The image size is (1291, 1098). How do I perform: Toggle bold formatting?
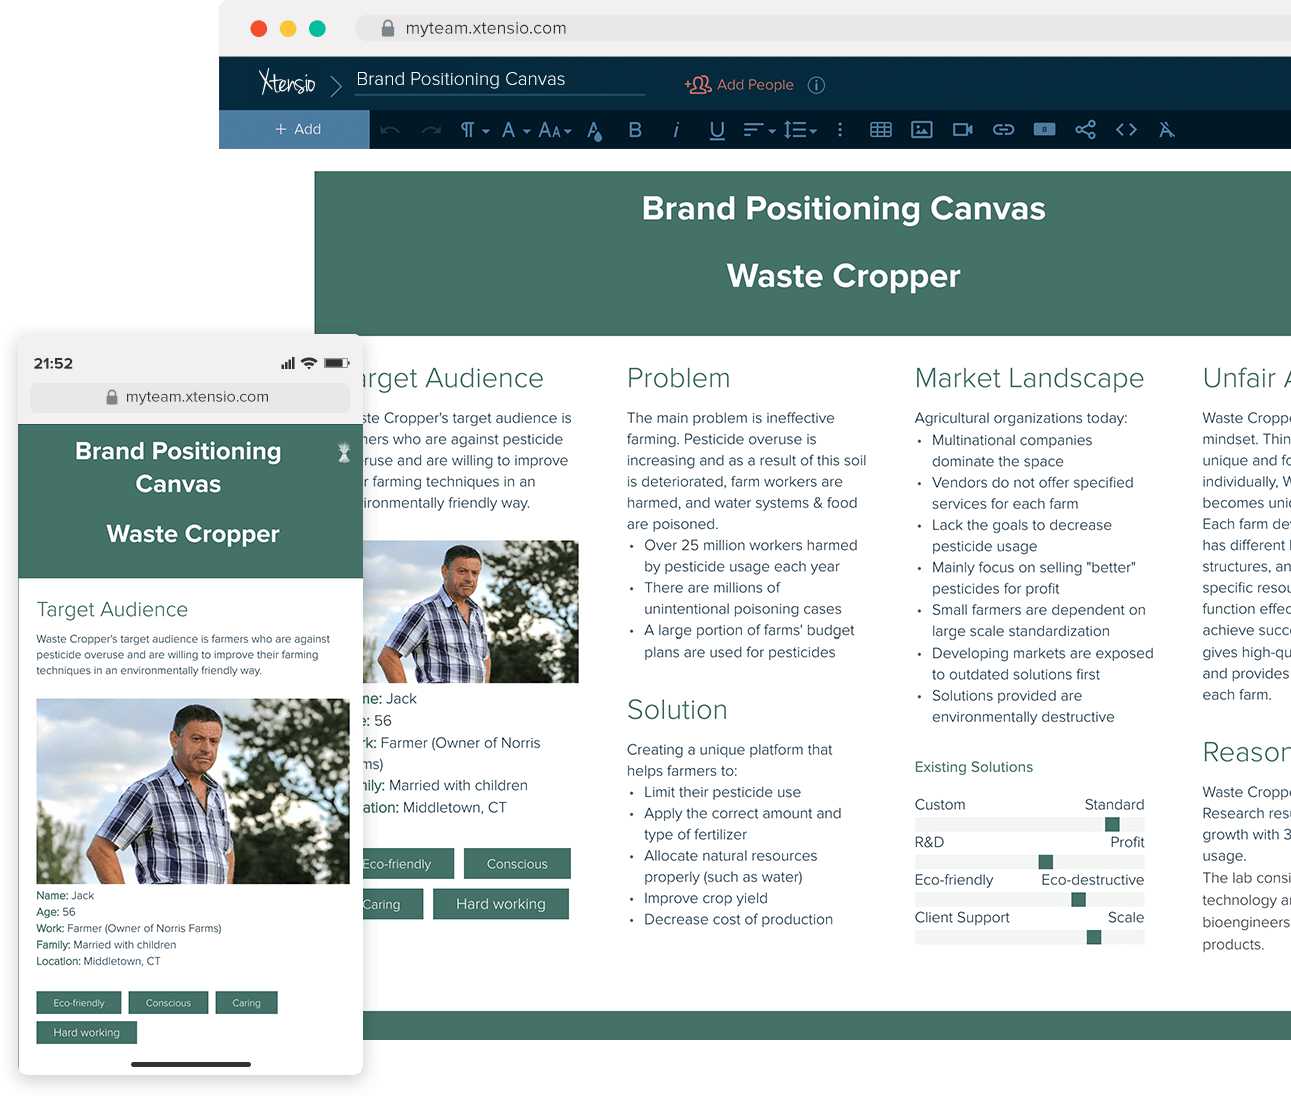(x=635, y=129)
